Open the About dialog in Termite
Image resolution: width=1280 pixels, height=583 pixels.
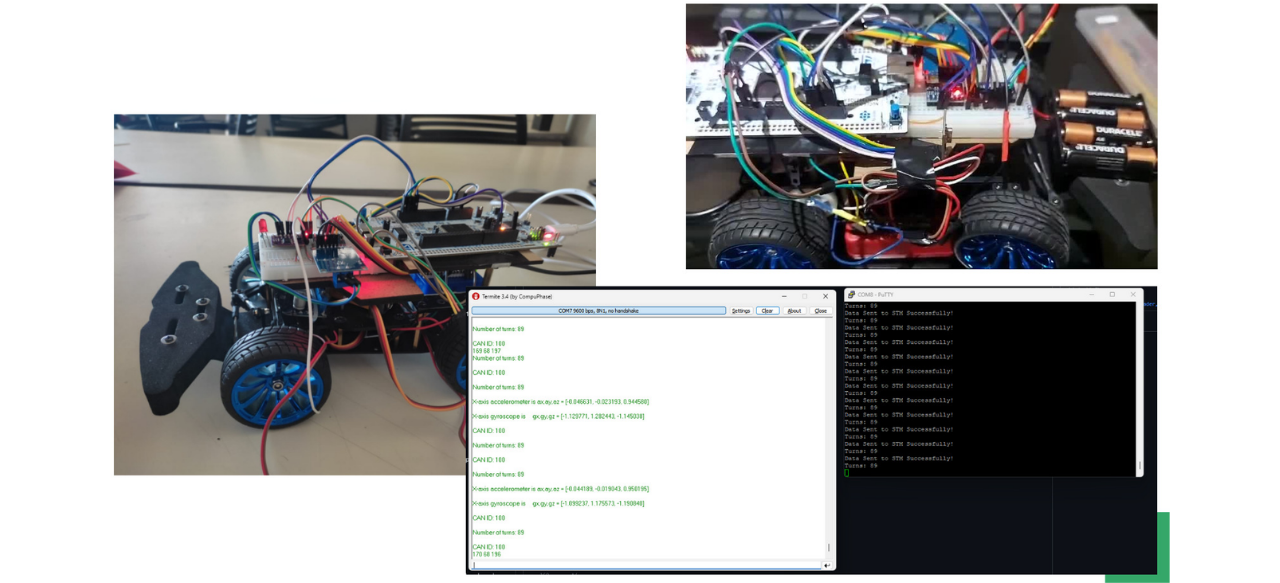(x=794, y=311)
